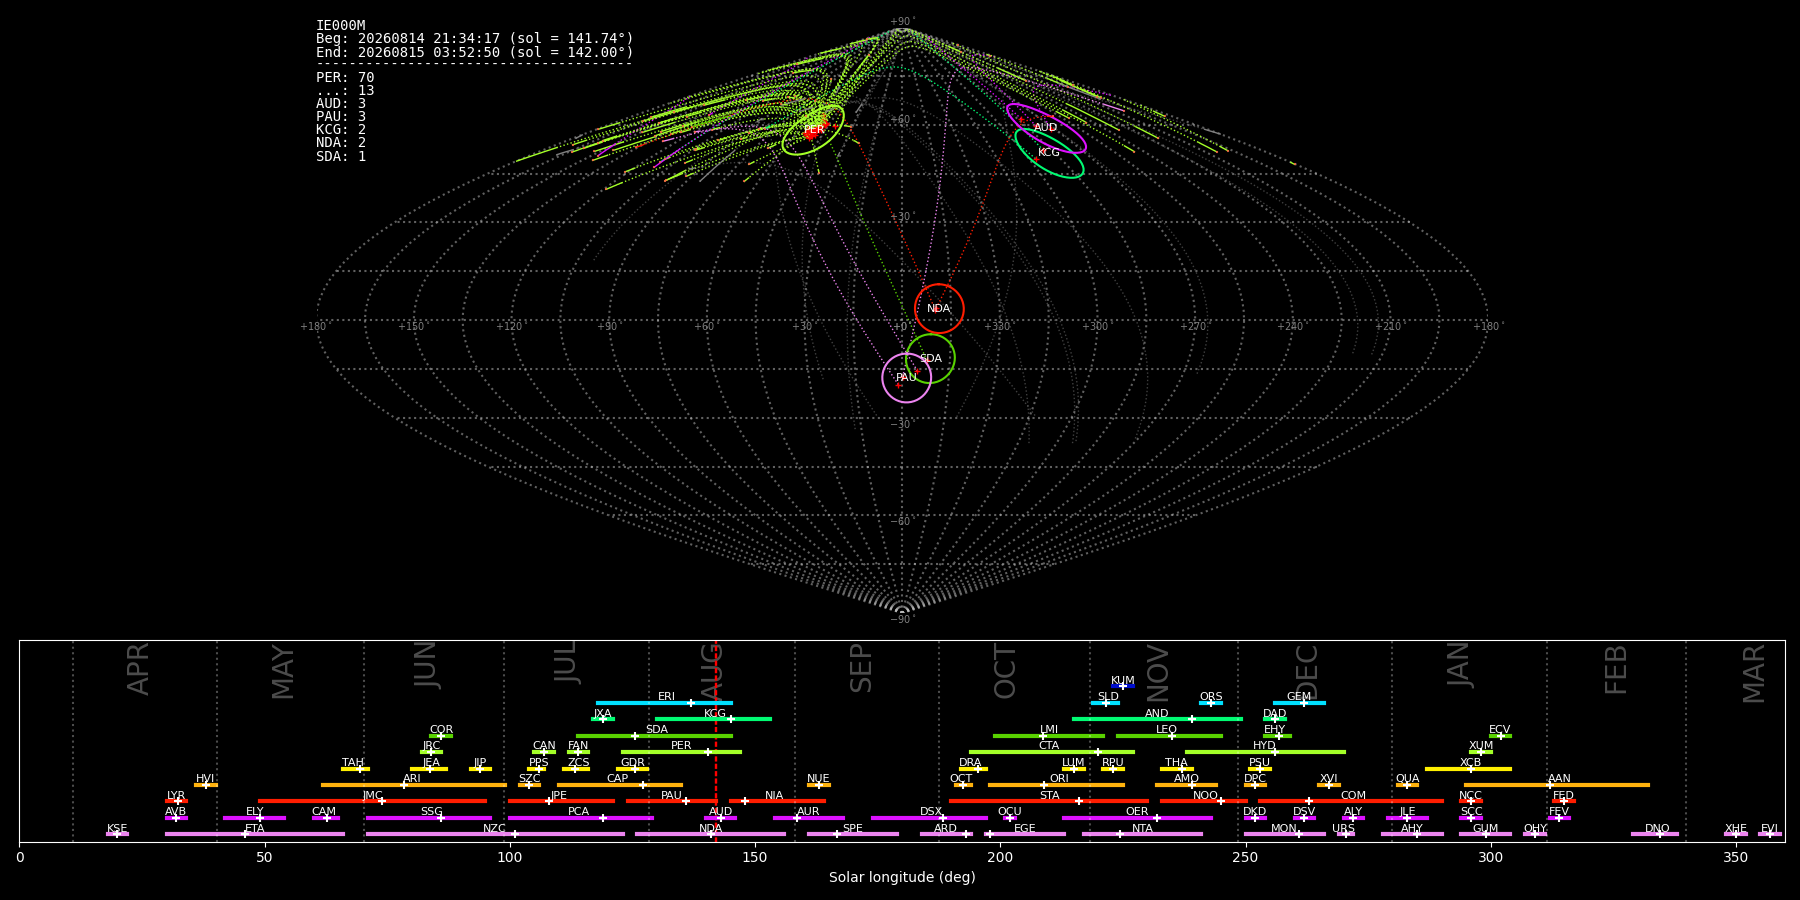Click the Solar longitude axis label
This screenshot has height=900, width=1800.
(902, 877)
